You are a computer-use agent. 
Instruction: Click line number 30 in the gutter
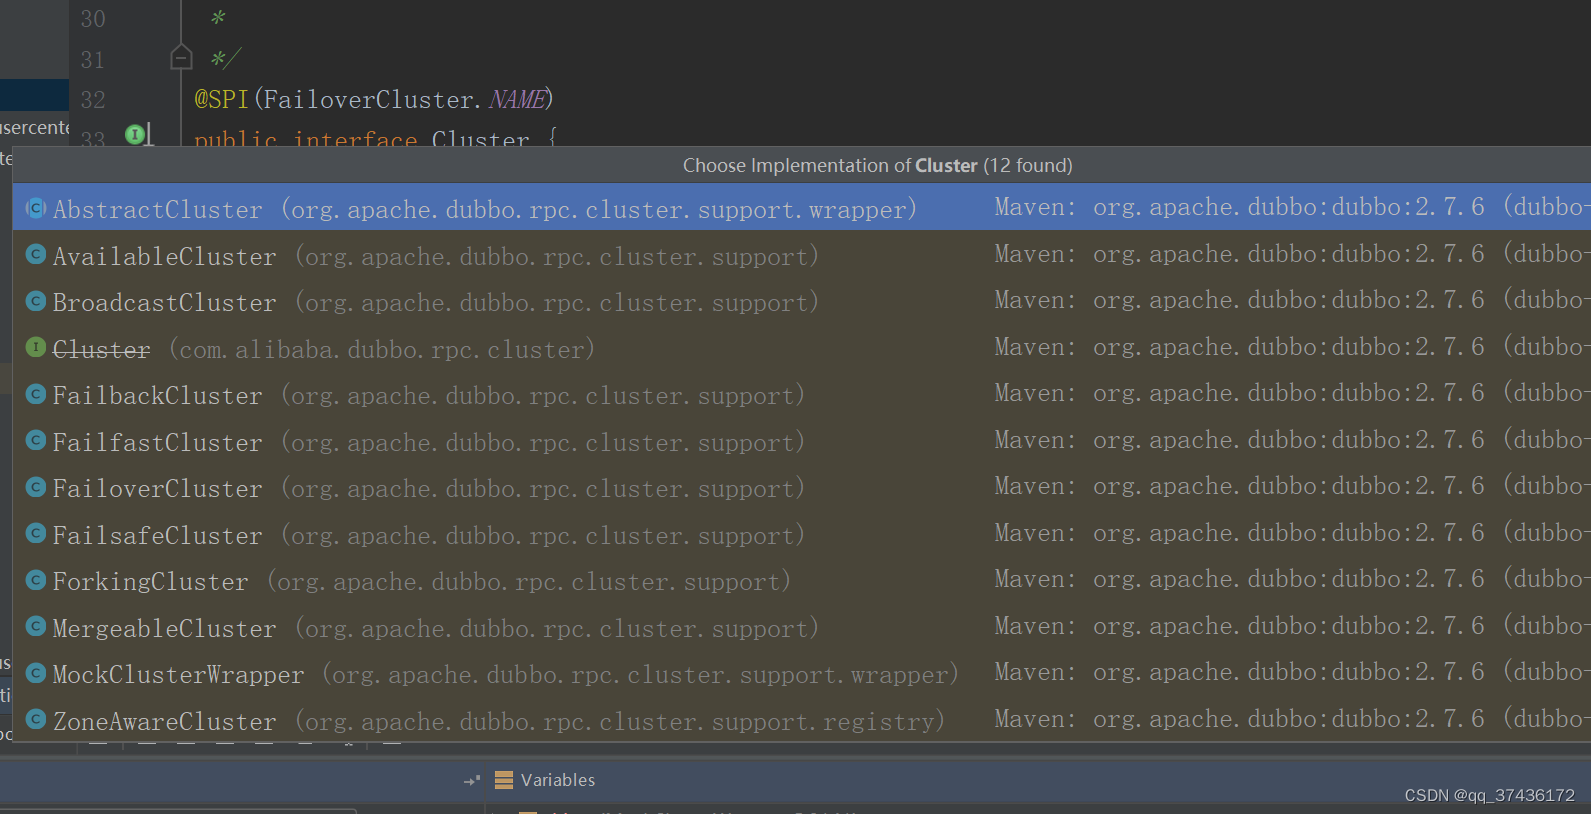93,19
